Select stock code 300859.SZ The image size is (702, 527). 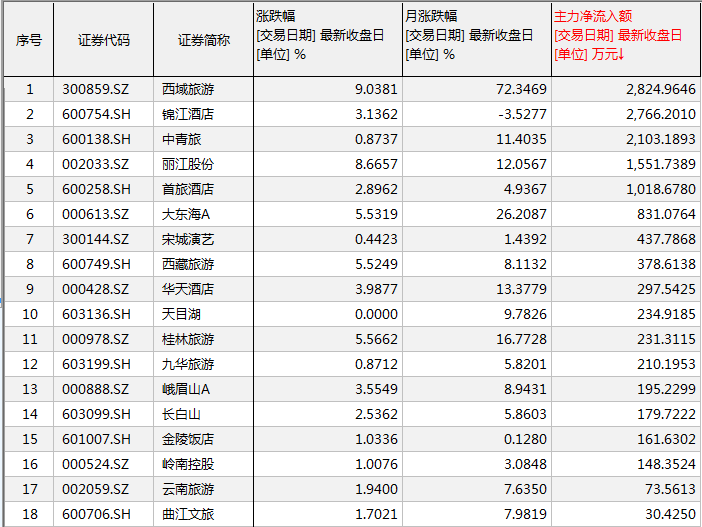tap(95, 89)
